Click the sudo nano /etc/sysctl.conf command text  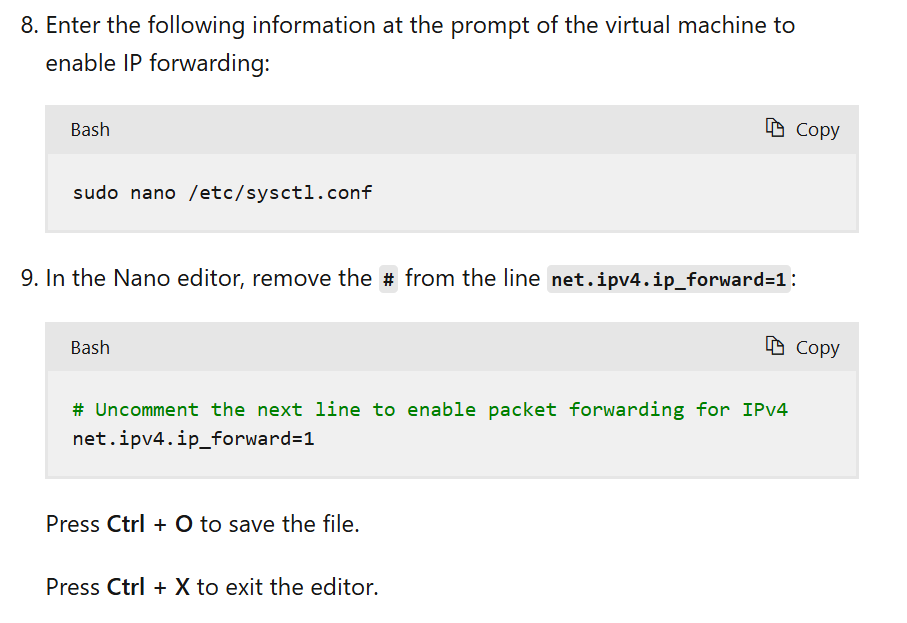point(223,193)
